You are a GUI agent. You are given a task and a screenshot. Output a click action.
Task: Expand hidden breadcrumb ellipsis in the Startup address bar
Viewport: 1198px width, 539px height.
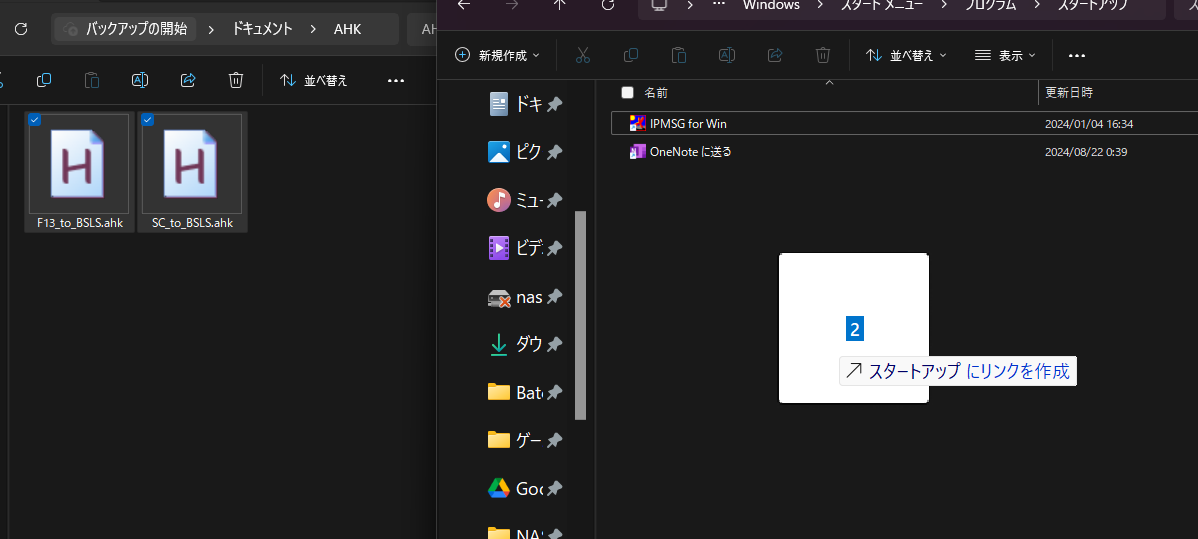718,5
